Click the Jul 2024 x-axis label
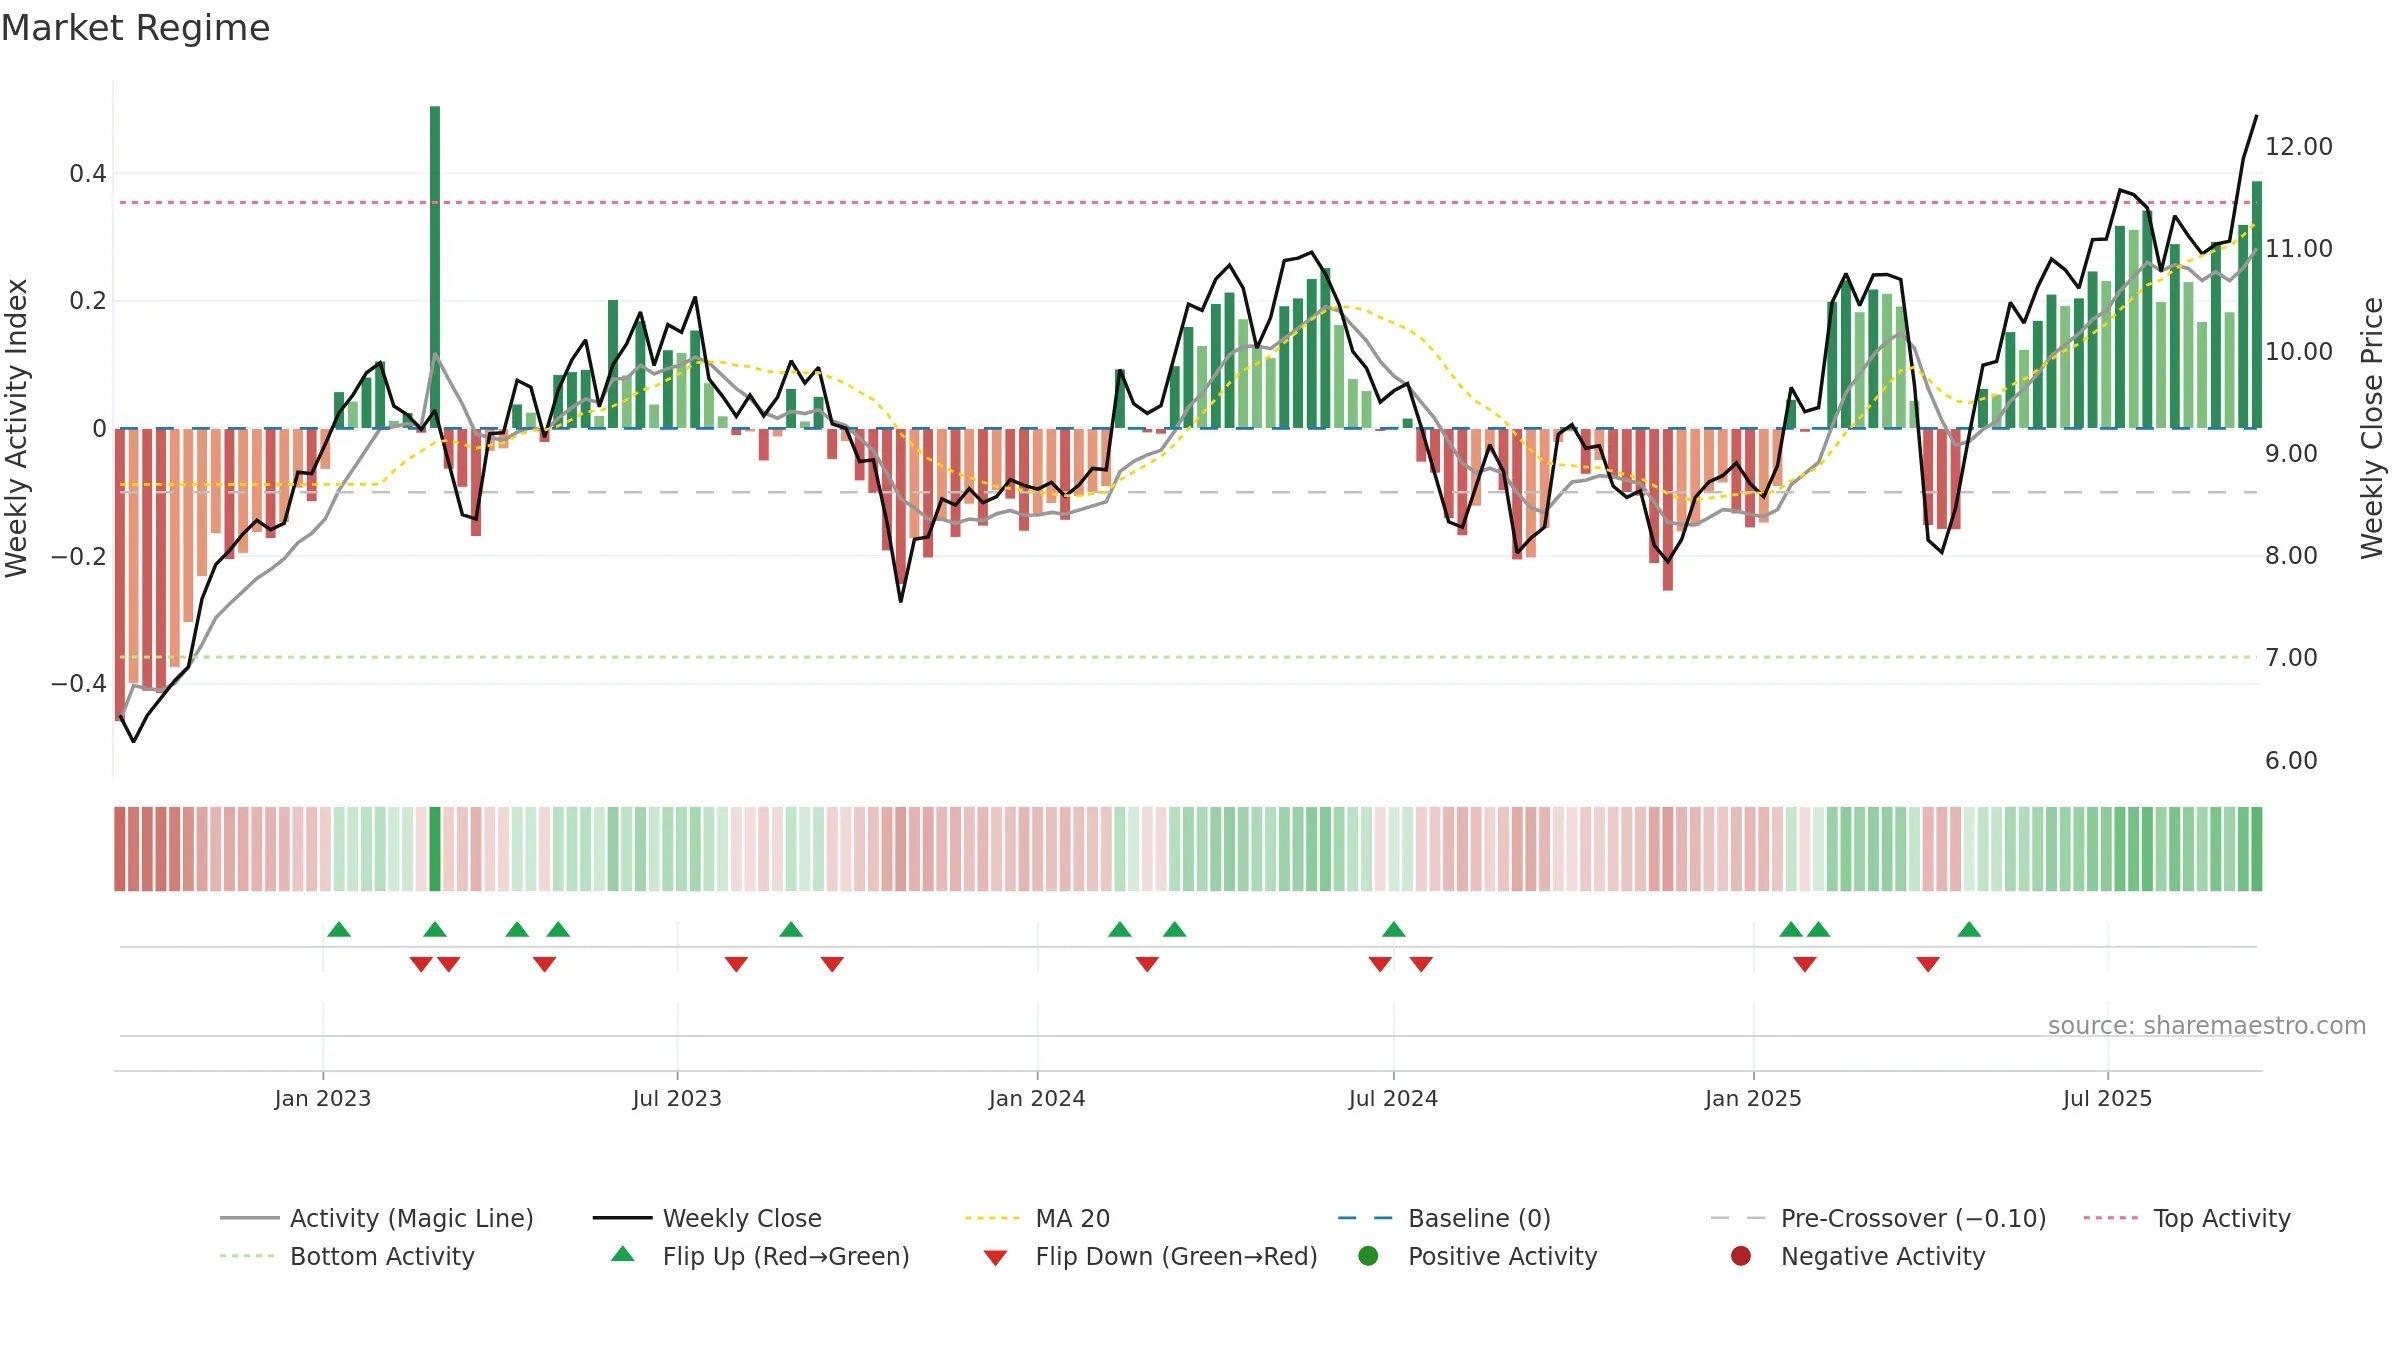Viewport: 2400px width, 1350px height. click(1393, 1099)
